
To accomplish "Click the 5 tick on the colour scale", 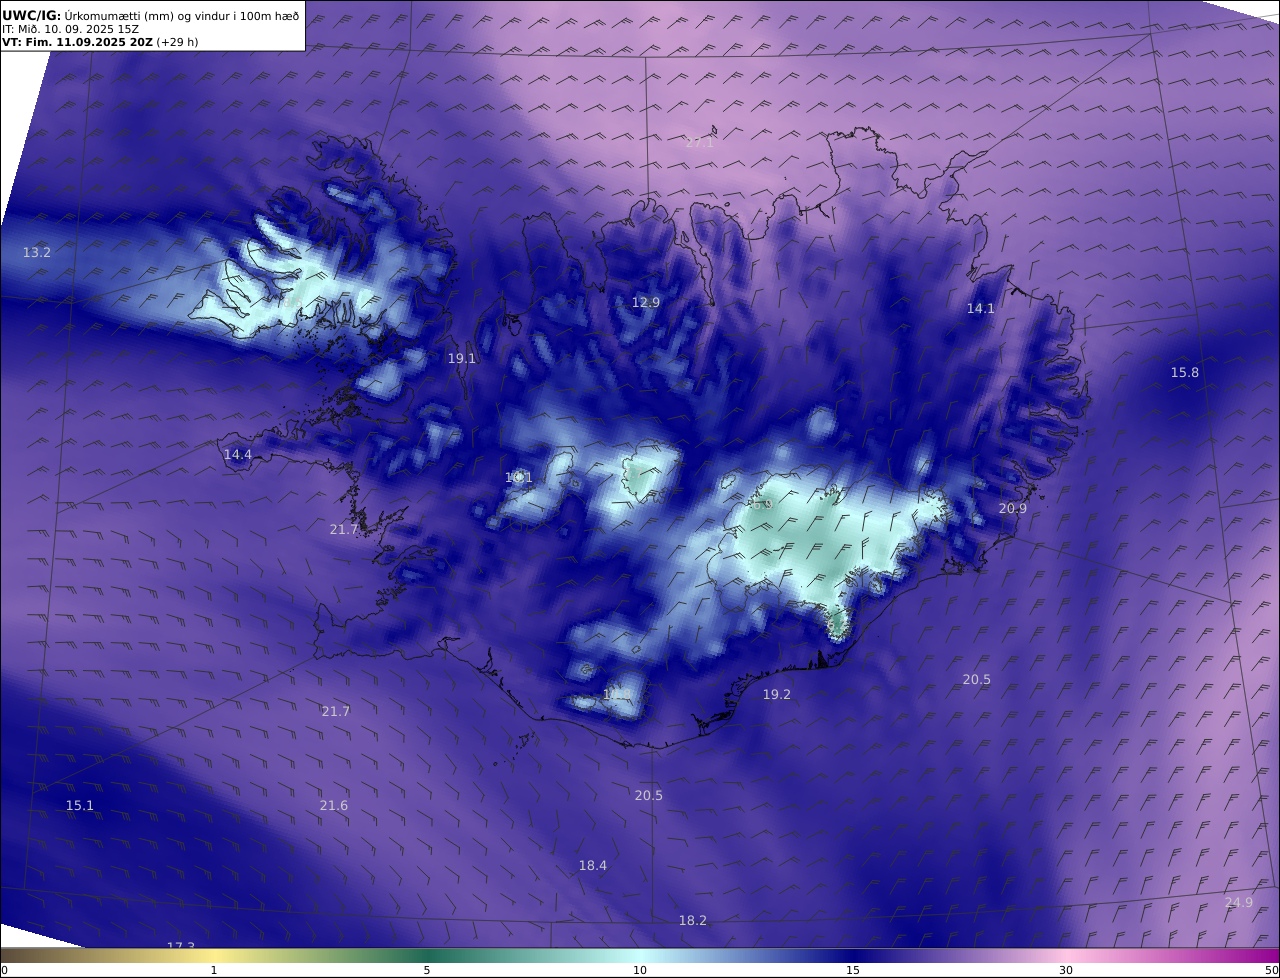I will [x=427, y=970].
